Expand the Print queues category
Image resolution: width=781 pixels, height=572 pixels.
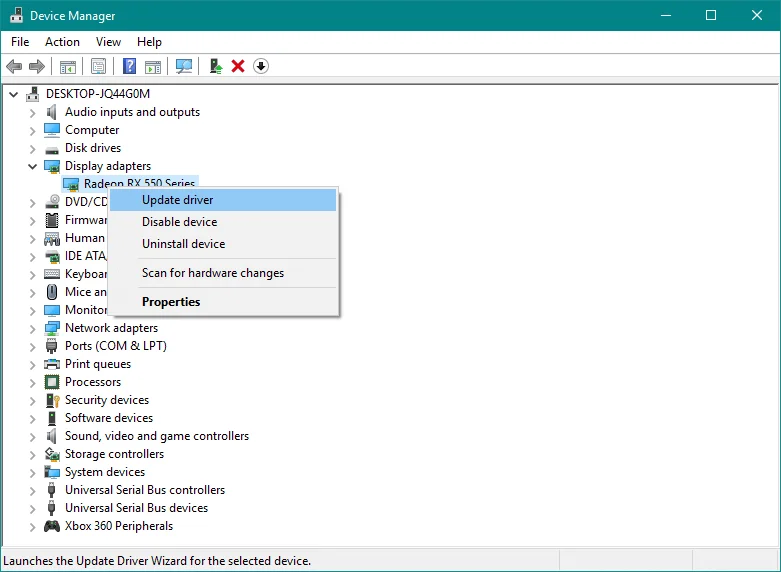pos(32,365)
